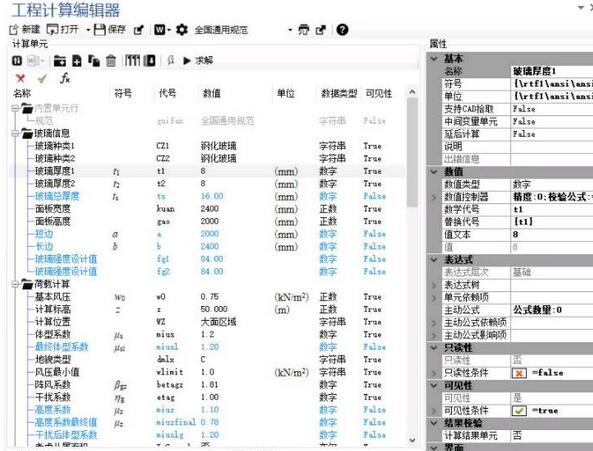Image resolution: width=593 pixels, height=451 pixels.
Task: Click the 打开 open button
Action: pyautogui.click(x=63, y=29)
